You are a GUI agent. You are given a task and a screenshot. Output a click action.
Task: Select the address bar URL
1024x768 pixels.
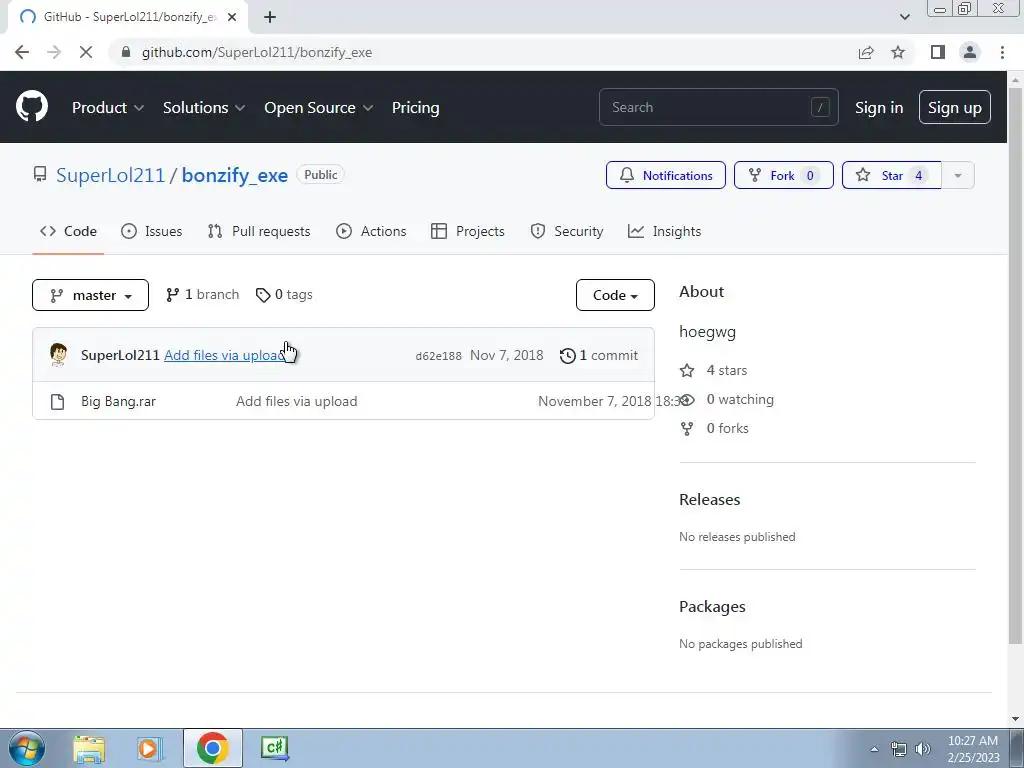(257, 52)
